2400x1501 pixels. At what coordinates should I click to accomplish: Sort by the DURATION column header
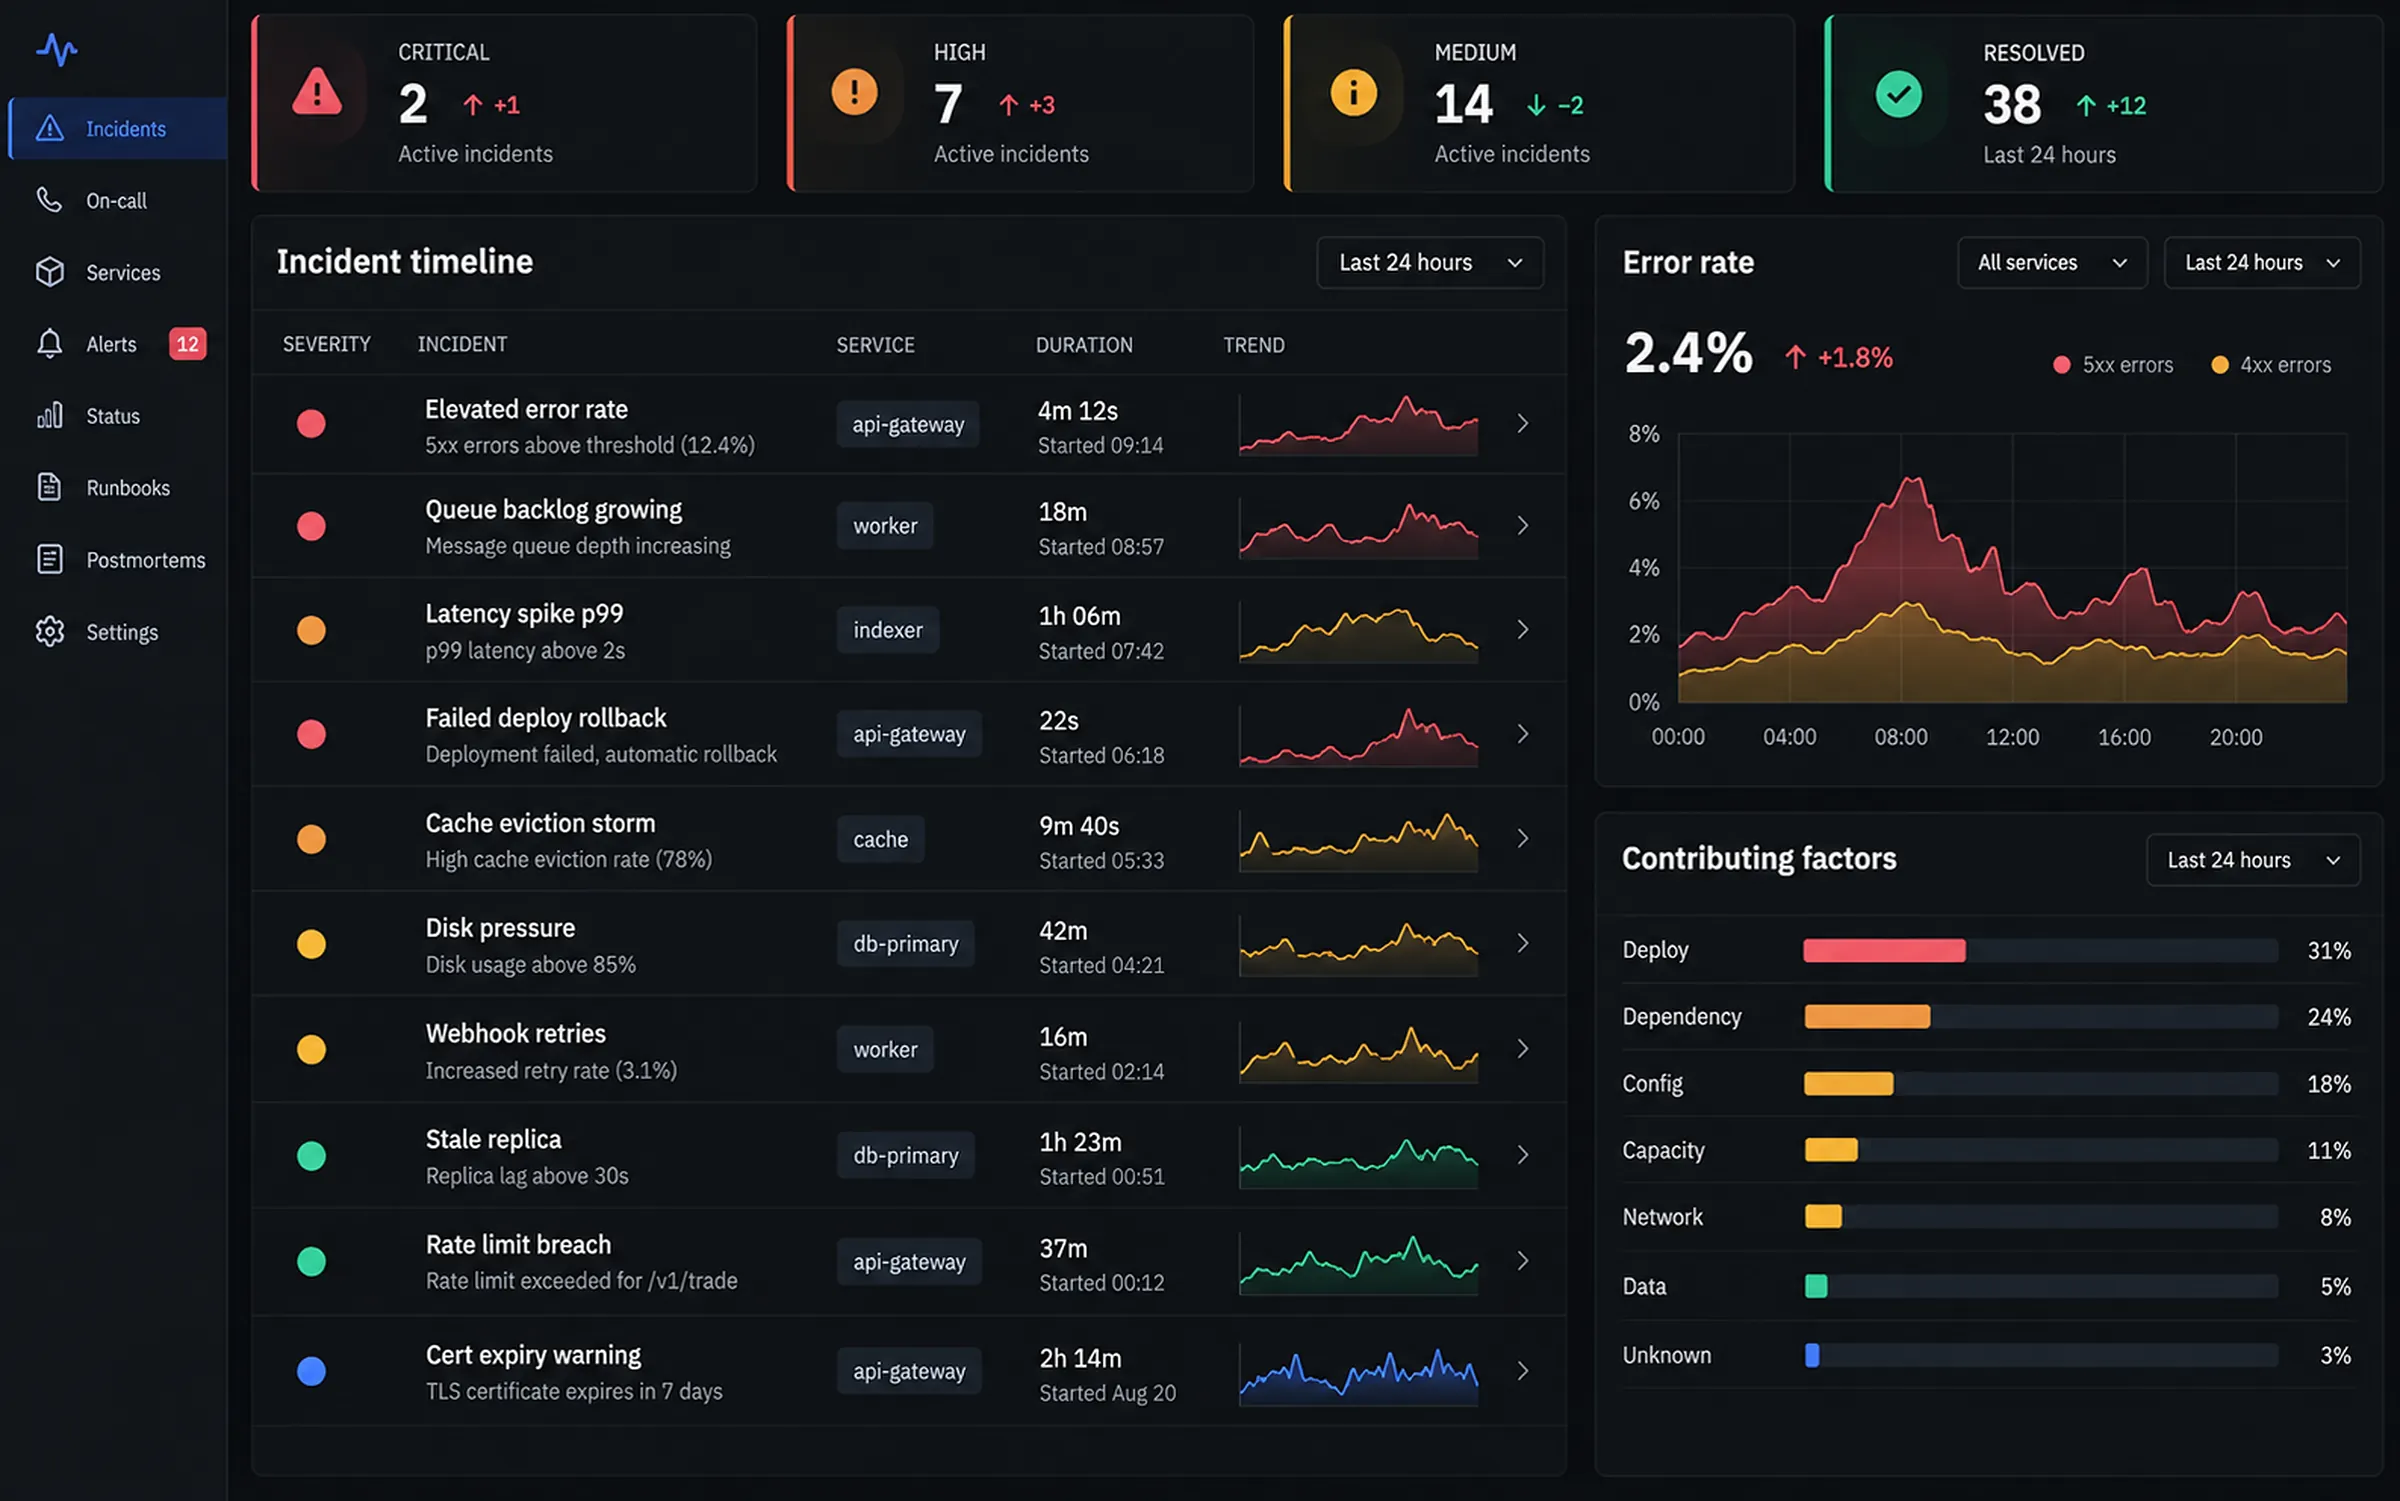(x=1084, y=345)
